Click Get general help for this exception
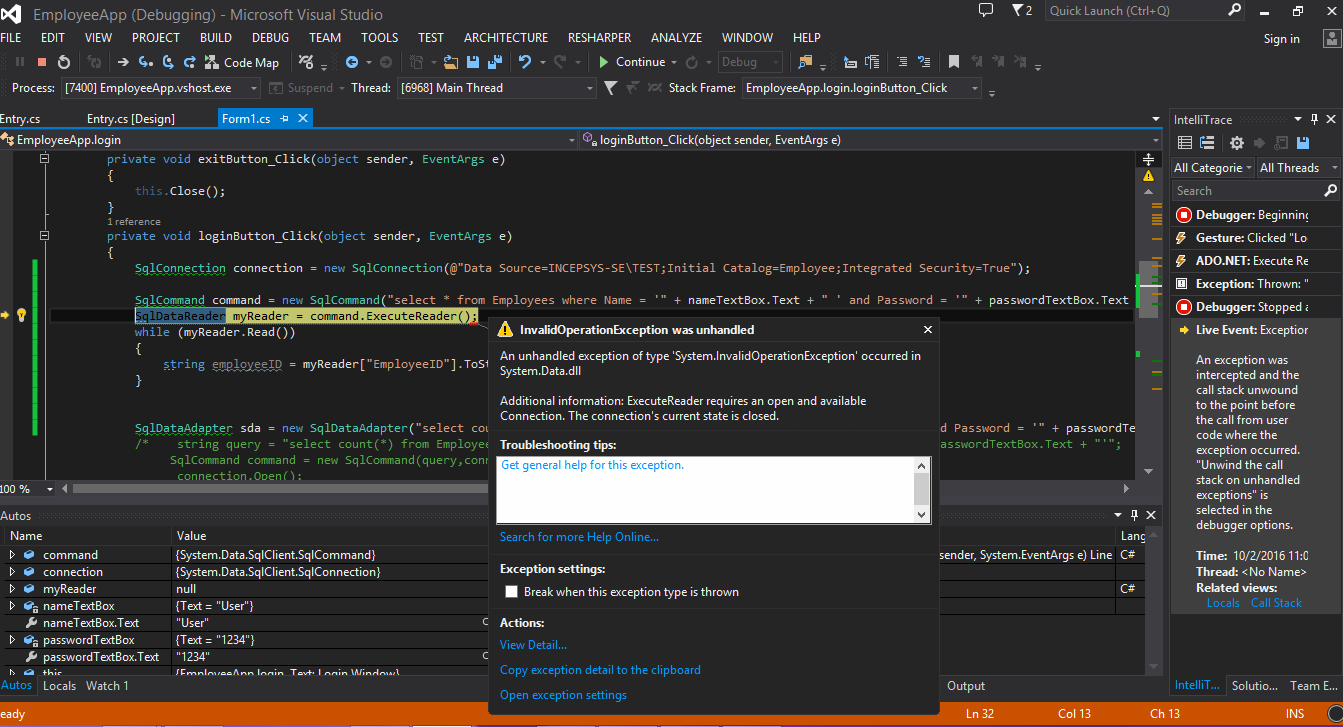This screenshot has width=1343, height=727. pos(592,465)
